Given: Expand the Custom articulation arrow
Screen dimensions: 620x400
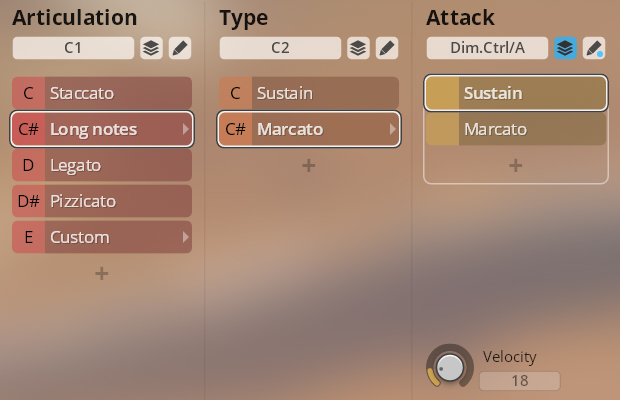Looking at the screenshot, I should click(185, 237).
